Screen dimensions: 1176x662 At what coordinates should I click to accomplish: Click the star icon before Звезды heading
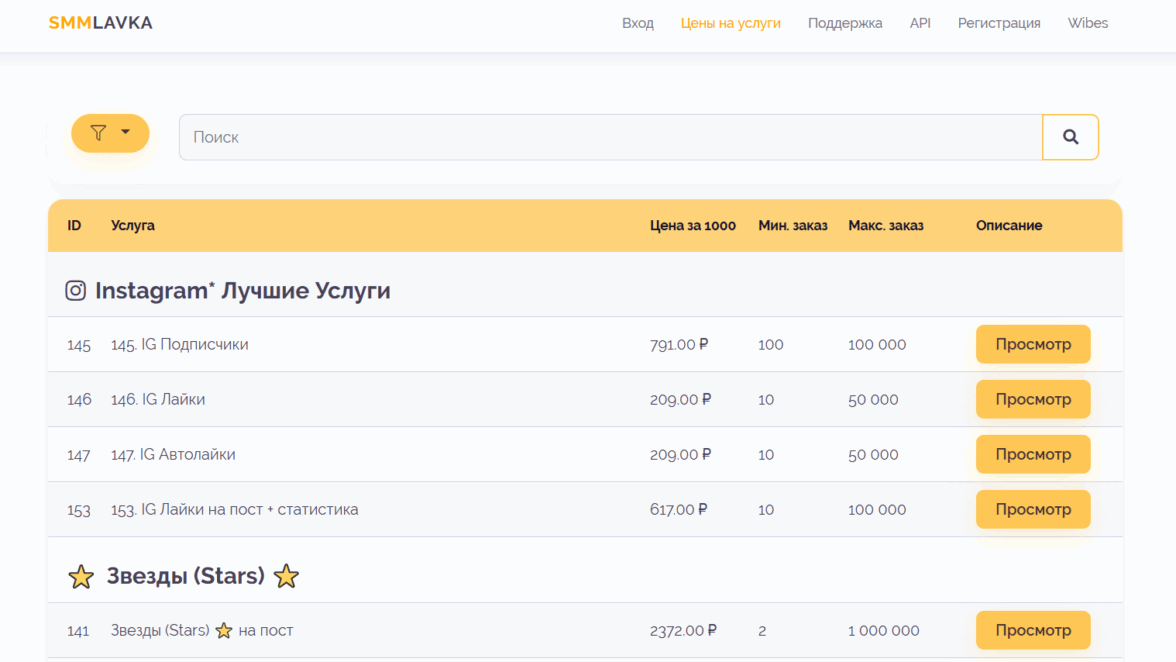(x=81, y=577)
